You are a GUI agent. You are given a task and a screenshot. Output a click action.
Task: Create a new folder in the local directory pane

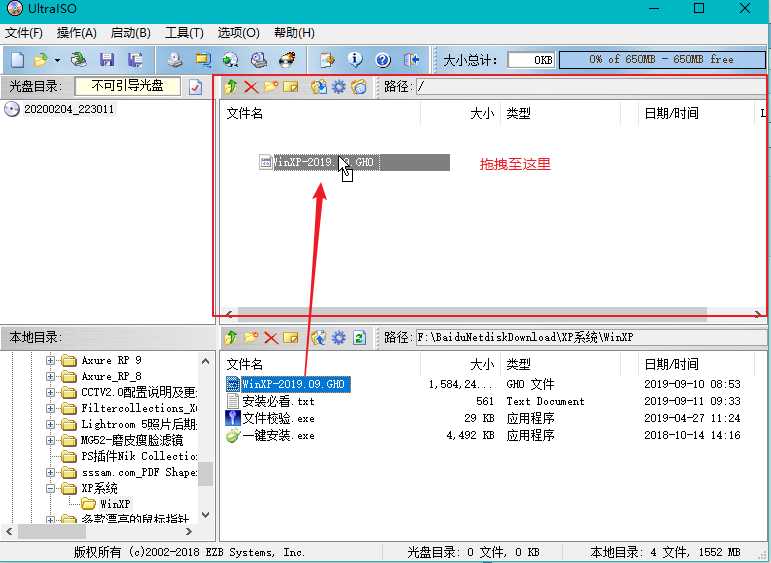coord(251,338)
